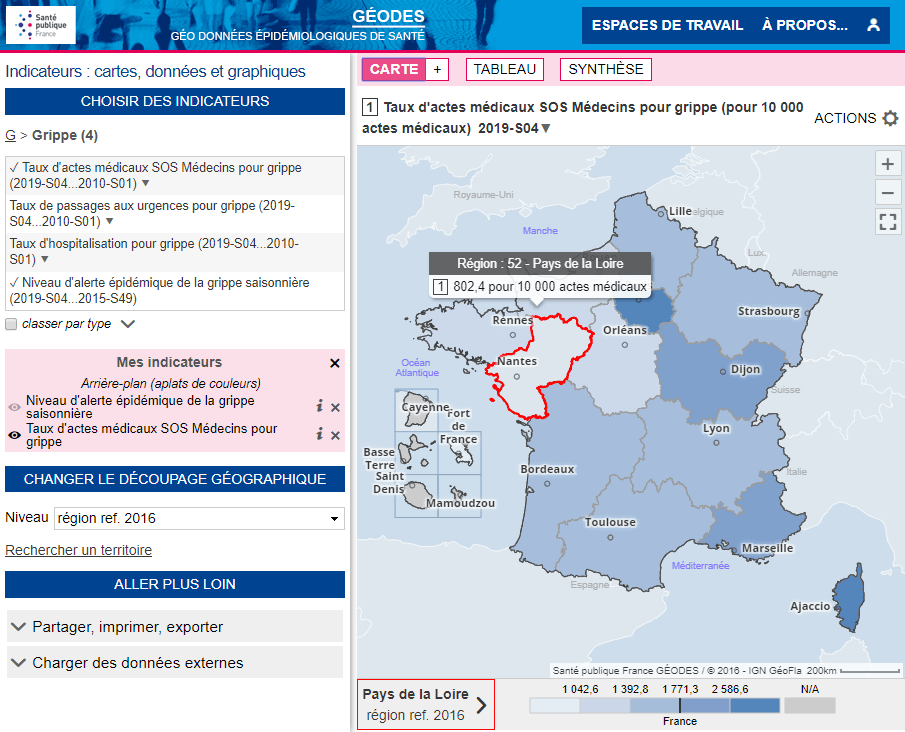Show Niveau d'alerte épidémique layer via eye icon
This screenshot has height=732, width=905.
14,407
